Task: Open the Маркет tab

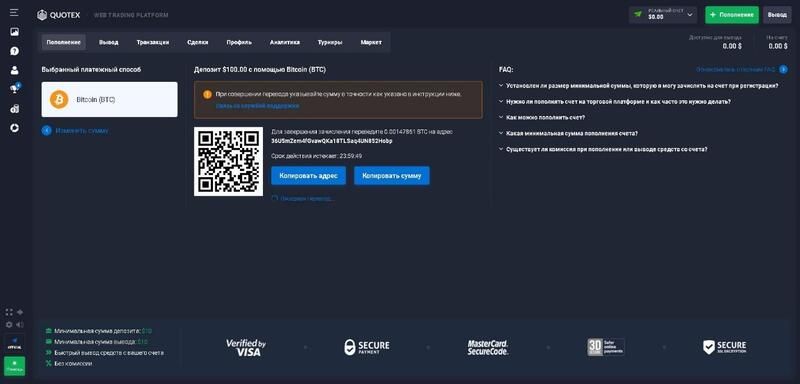Action: 371,42
